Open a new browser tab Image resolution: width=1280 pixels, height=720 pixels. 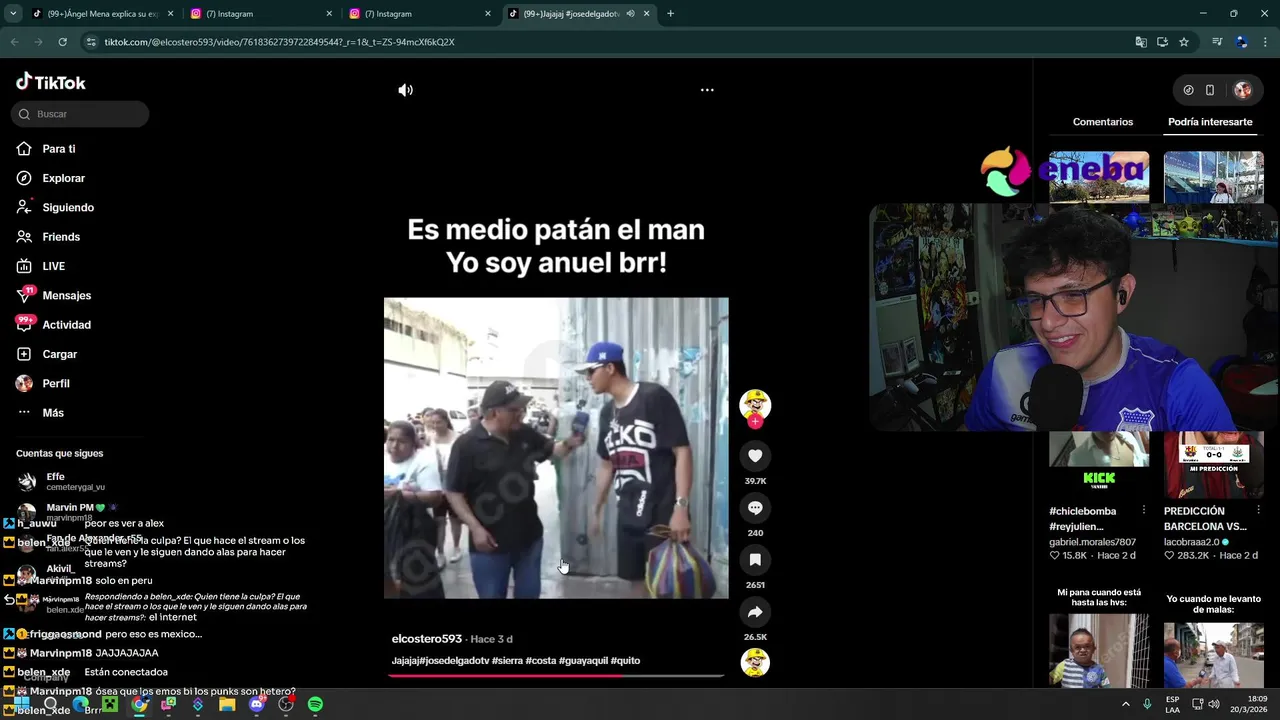click(x=670, y=14)
